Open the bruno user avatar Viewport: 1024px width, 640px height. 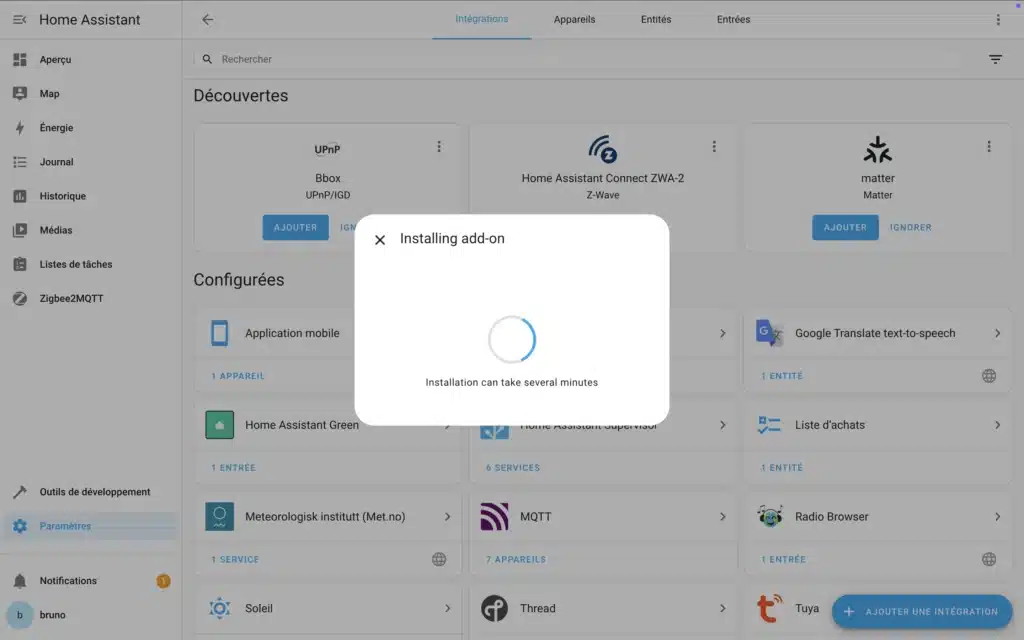coord(20,615)
